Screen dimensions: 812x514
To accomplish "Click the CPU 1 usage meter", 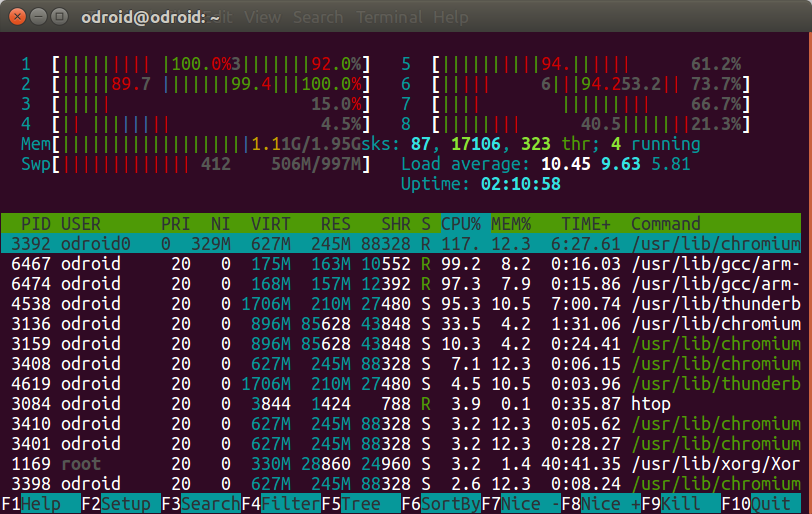I will (211, 64).
